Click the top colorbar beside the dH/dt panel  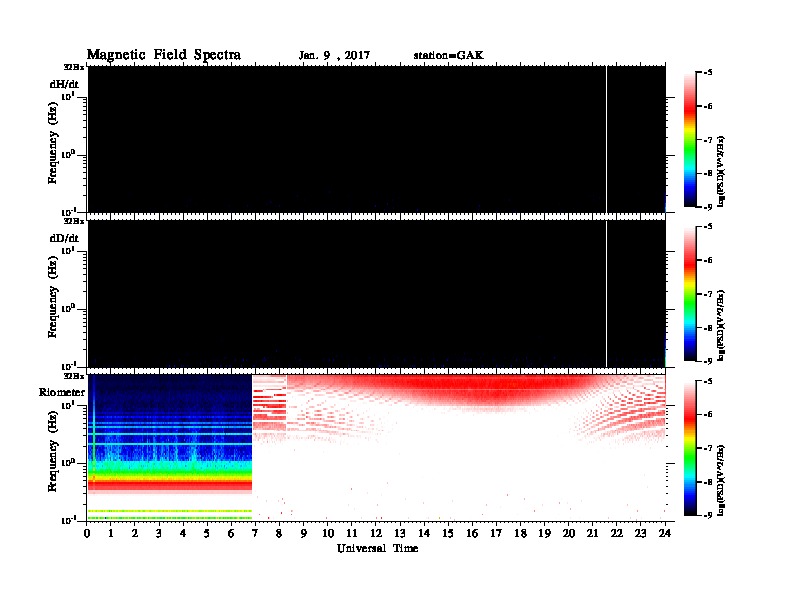[x=690, y=140]
